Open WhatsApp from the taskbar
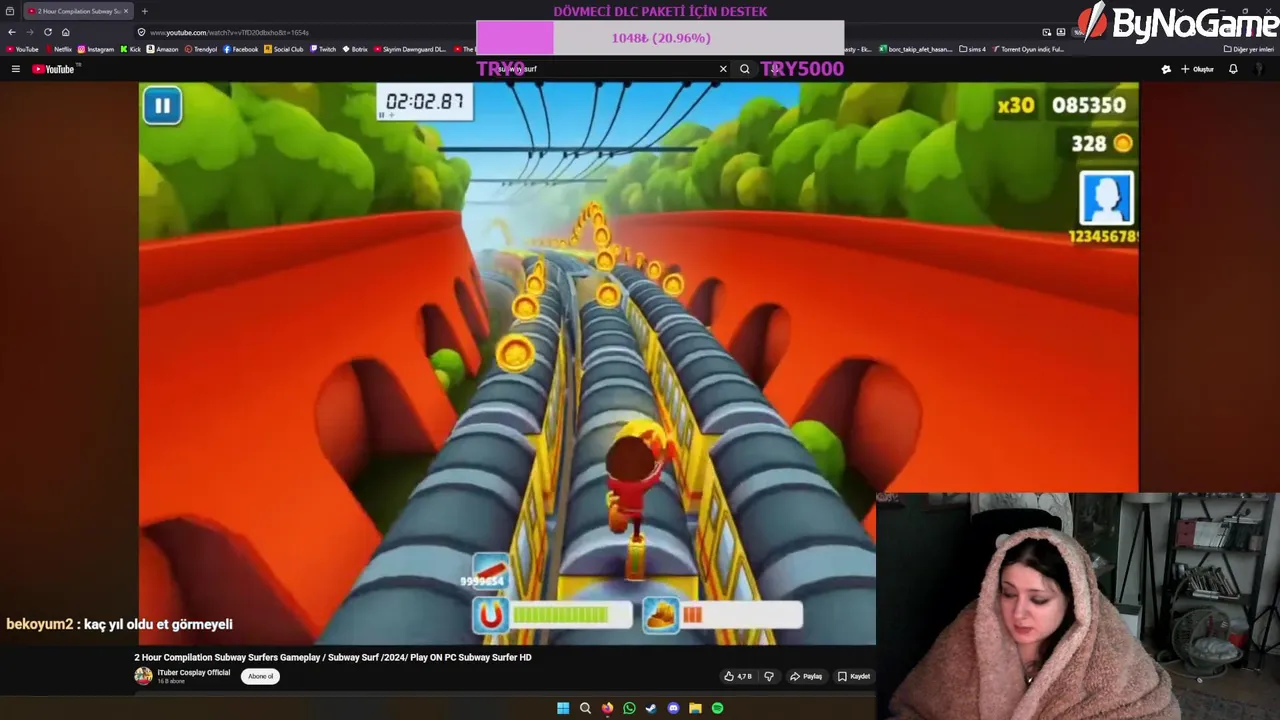This screenshot has height=720, width=1280. pyautogui.click(x=629, y=708)
